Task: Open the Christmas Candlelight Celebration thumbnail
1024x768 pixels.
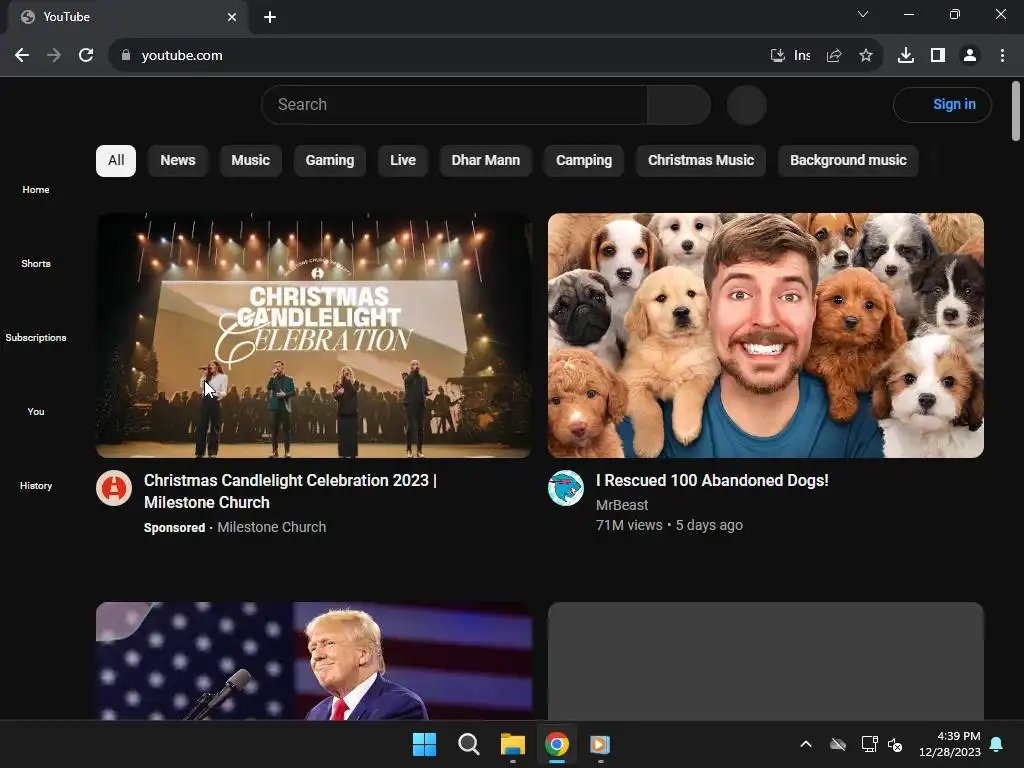Action: (314, 335)
